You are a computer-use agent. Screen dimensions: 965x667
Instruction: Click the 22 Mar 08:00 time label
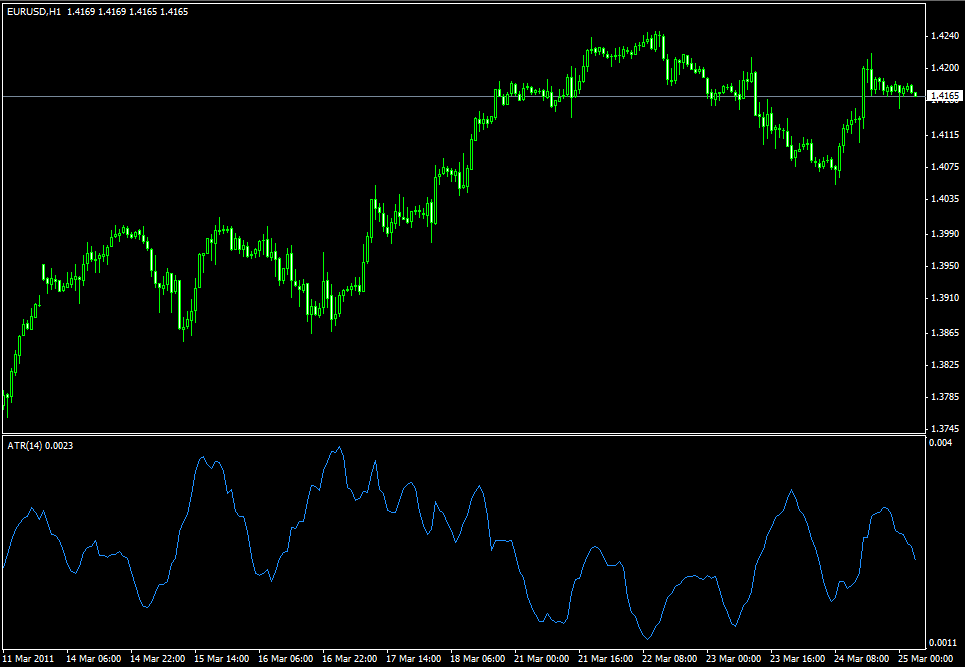pos(670,658)
